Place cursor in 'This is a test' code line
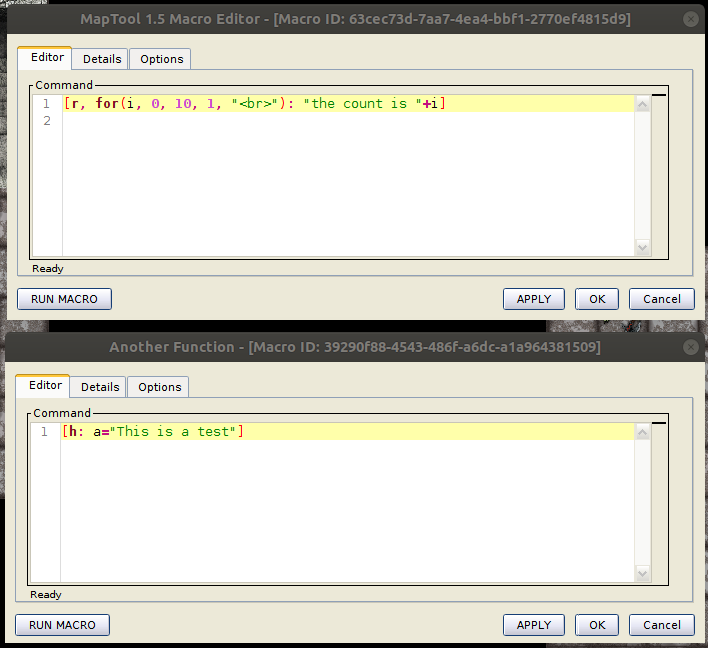 pos(347,432)
